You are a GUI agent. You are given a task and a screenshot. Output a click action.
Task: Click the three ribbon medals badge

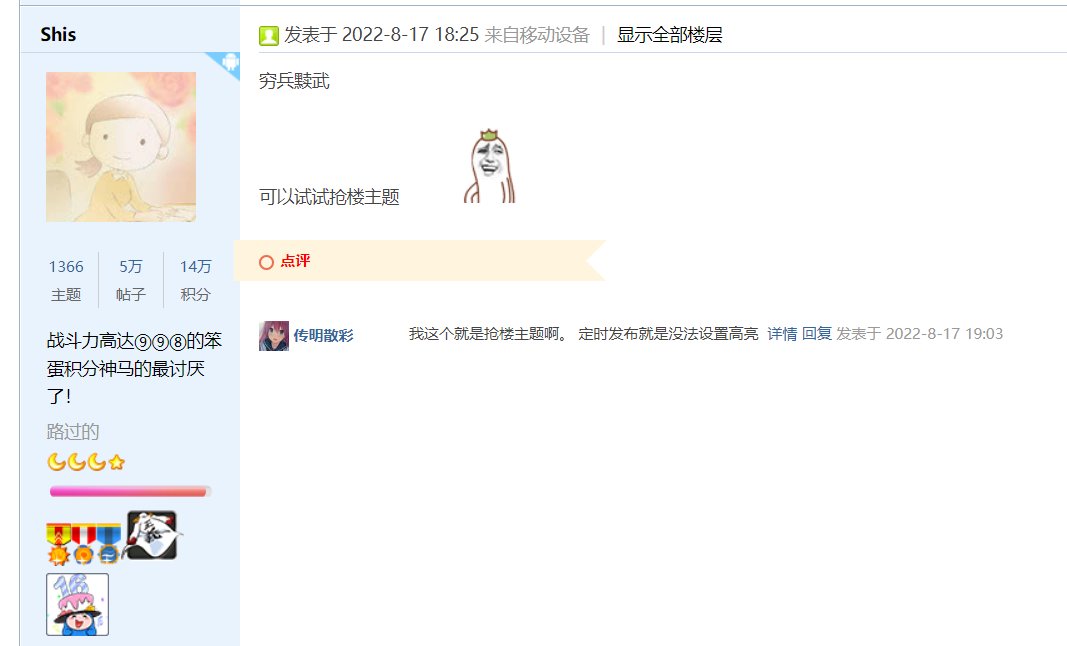click(x=83, y=543)
